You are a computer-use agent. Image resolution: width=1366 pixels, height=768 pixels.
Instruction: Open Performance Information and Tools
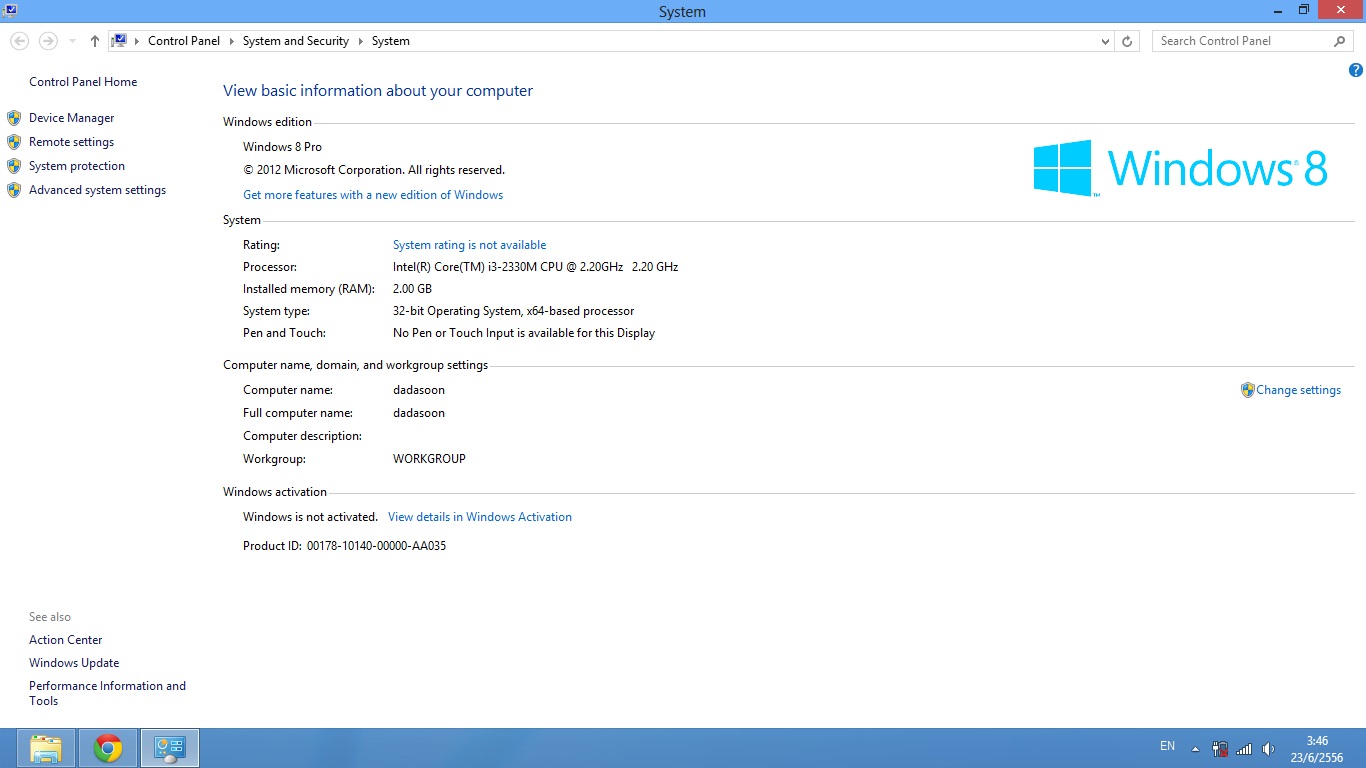(108, 693)
